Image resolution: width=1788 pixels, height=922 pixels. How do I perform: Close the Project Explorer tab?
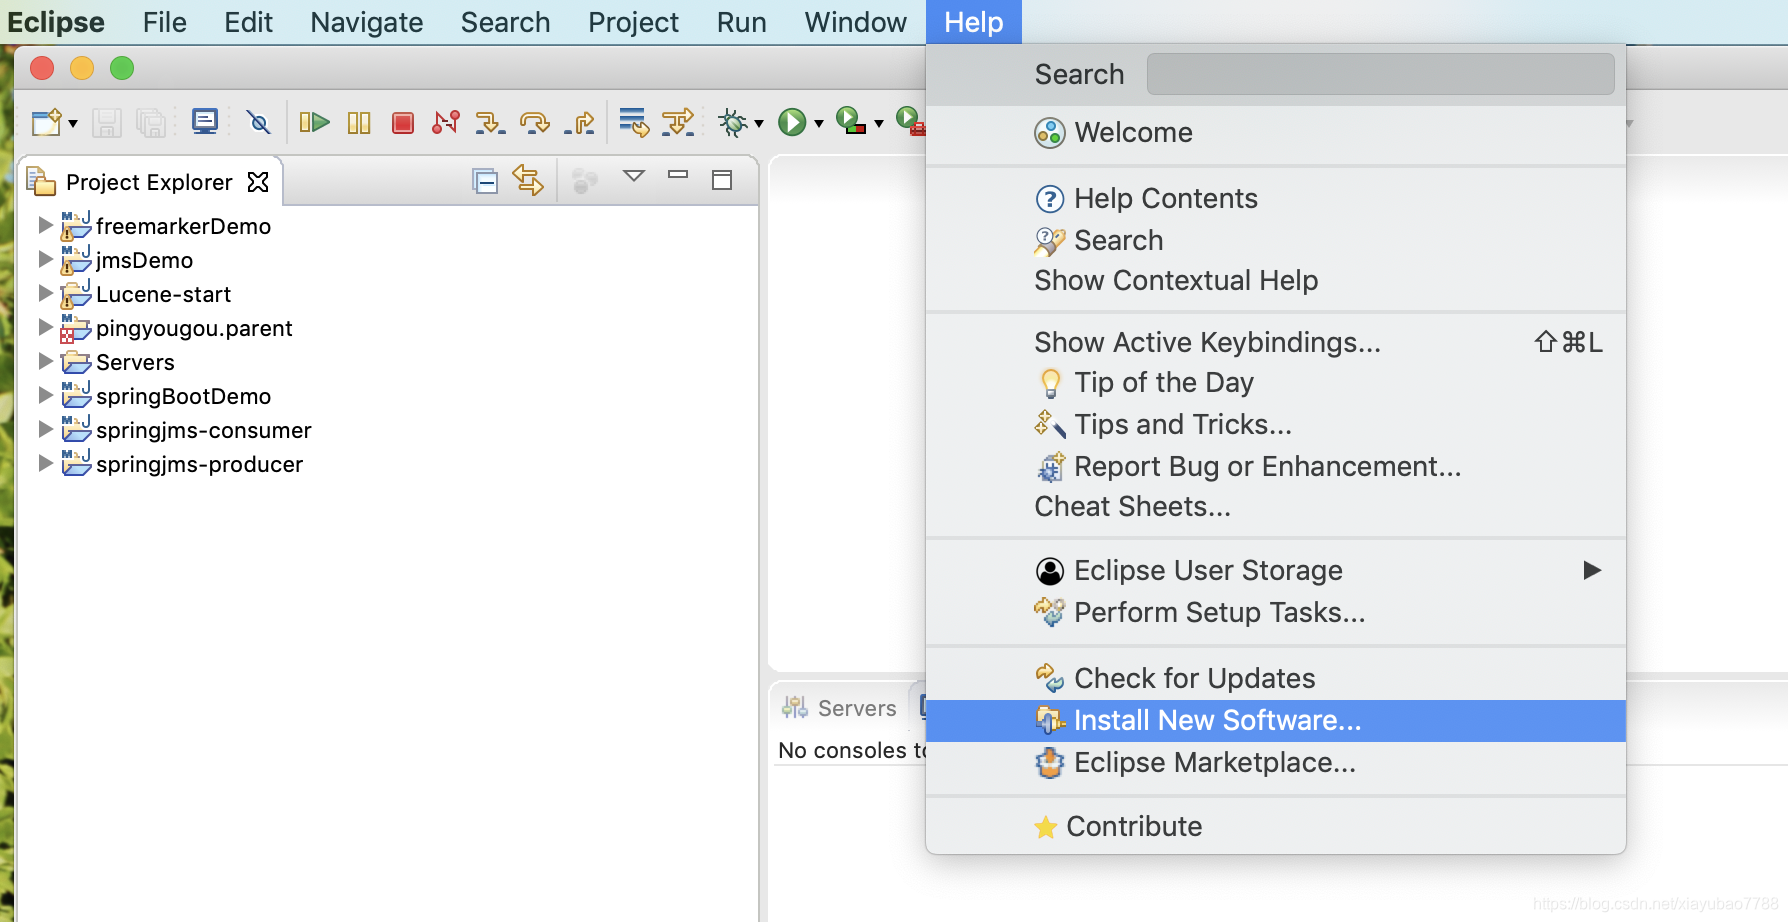click(x=258, y=181)
